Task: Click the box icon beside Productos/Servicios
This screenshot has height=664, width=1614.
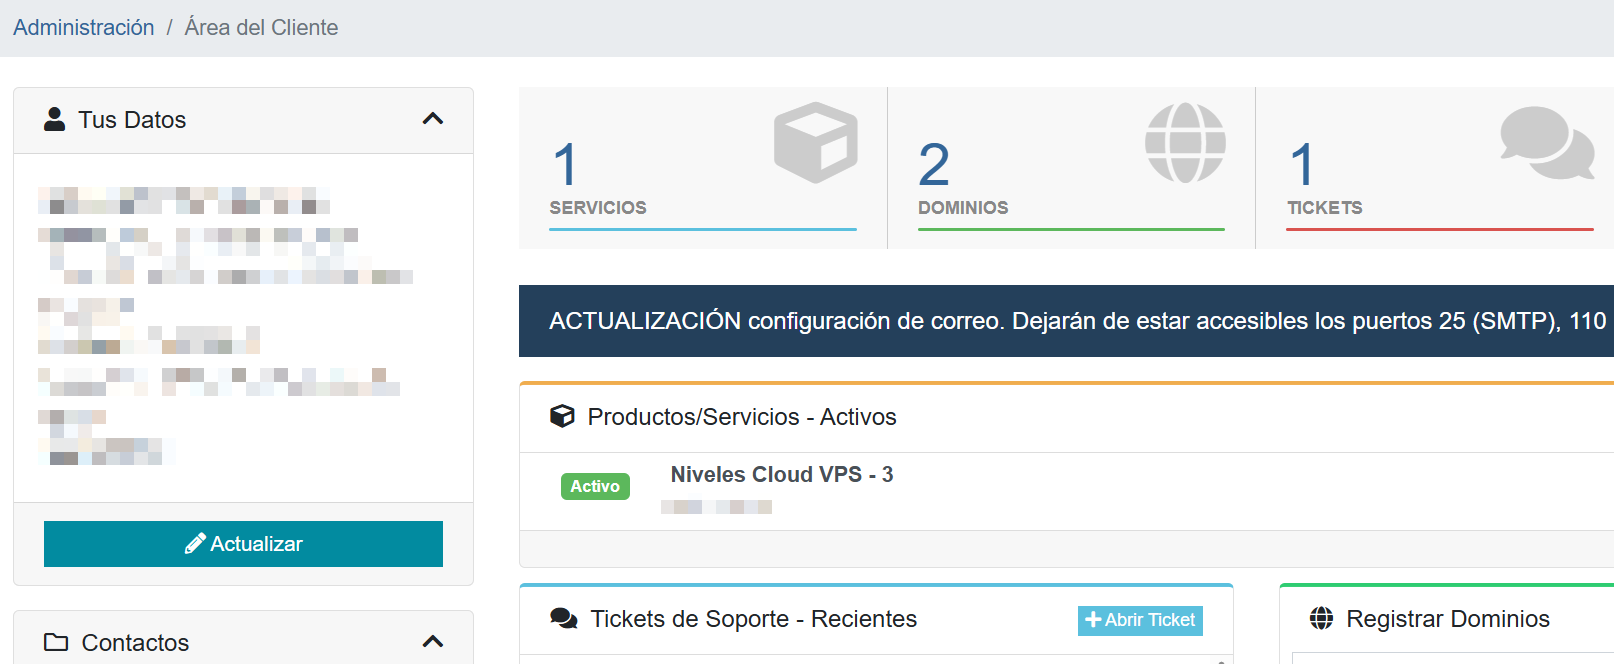Action: click(x=562, y=416)
